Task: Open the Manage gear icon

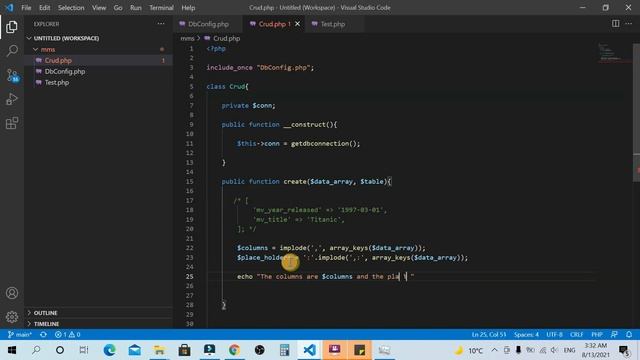Action: [12, 317]
